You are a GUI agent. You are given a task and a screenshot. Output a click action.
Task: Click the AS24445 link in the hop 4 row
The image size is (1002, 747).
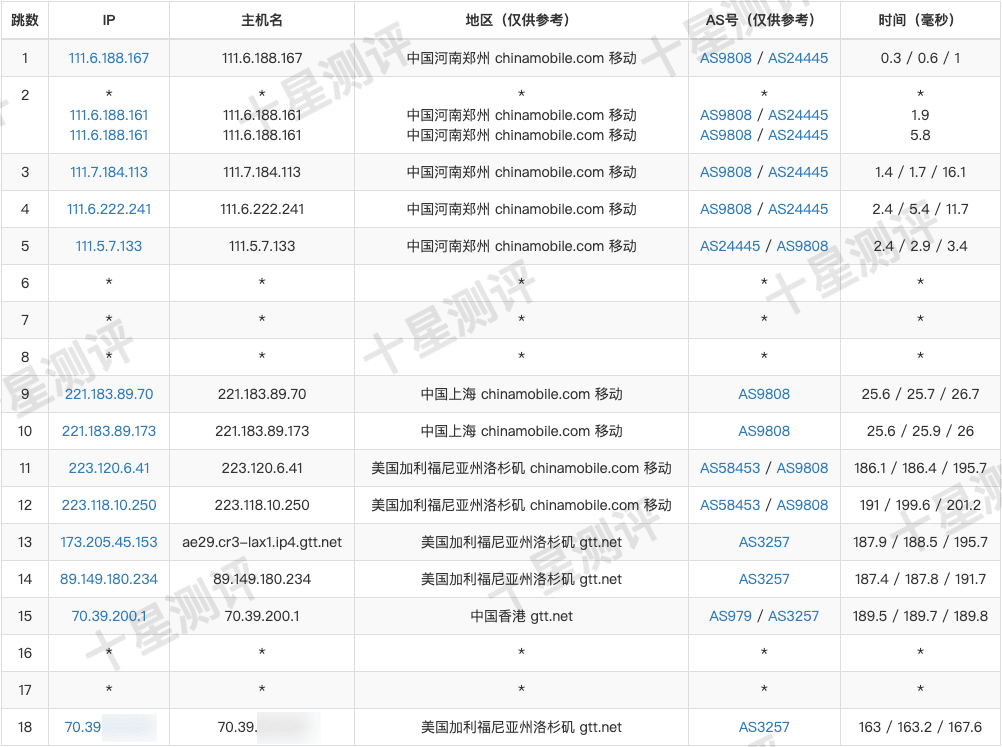click(798, 209)
